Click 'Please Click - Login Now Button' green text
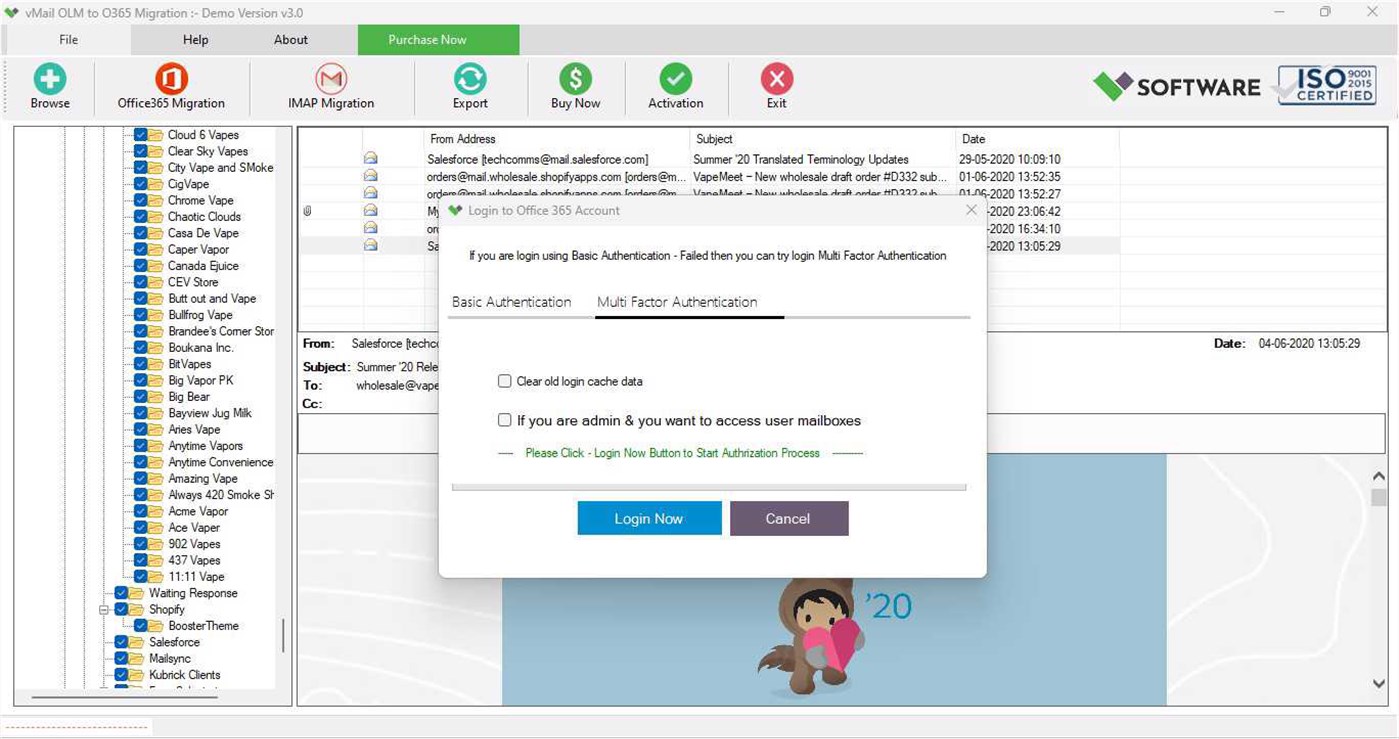The width and height of the screenshot is (1399, 739). click(x=673, y=453)
